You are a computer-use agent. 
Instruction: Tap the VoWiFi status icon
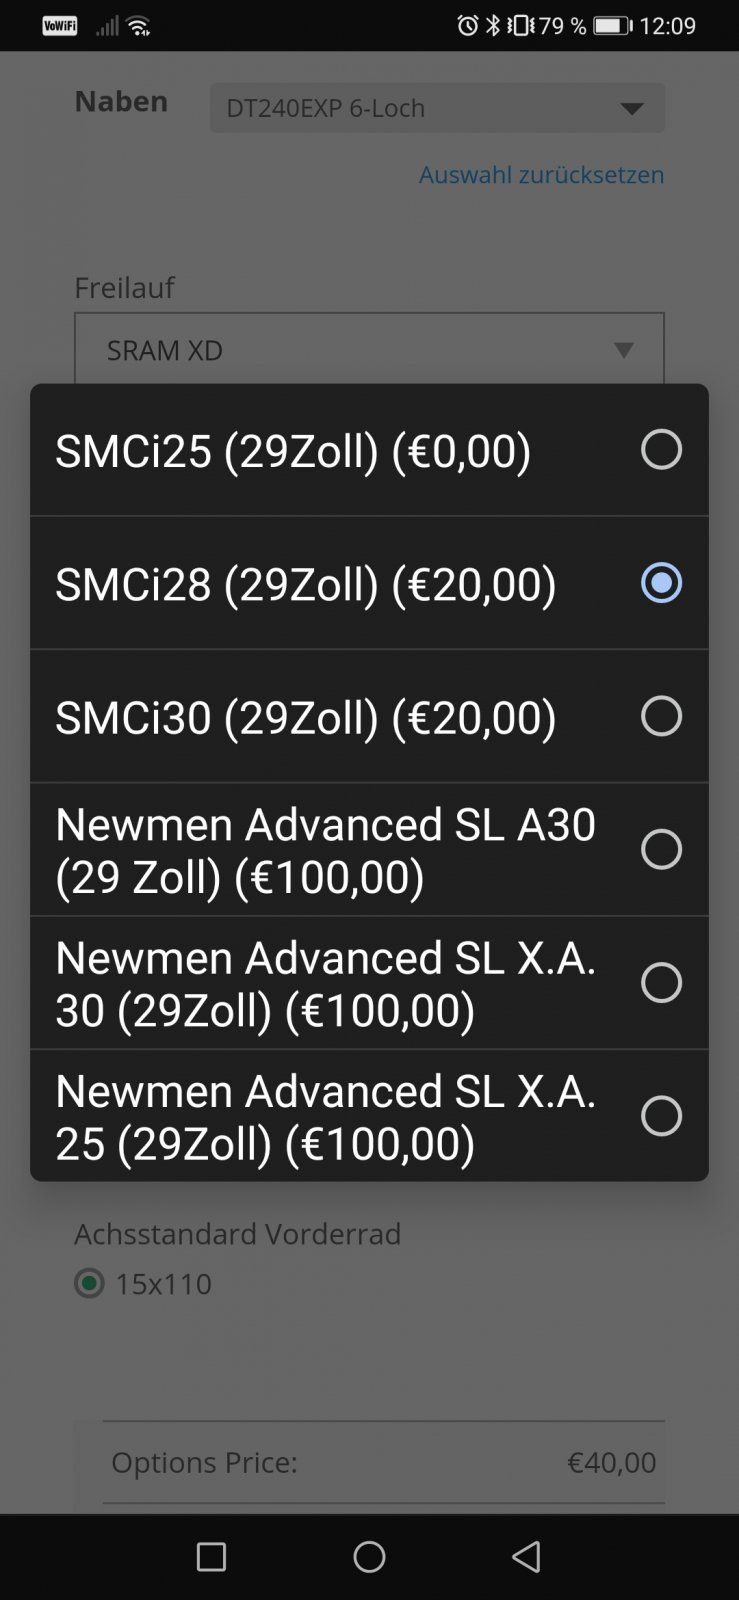pos(60,26)
